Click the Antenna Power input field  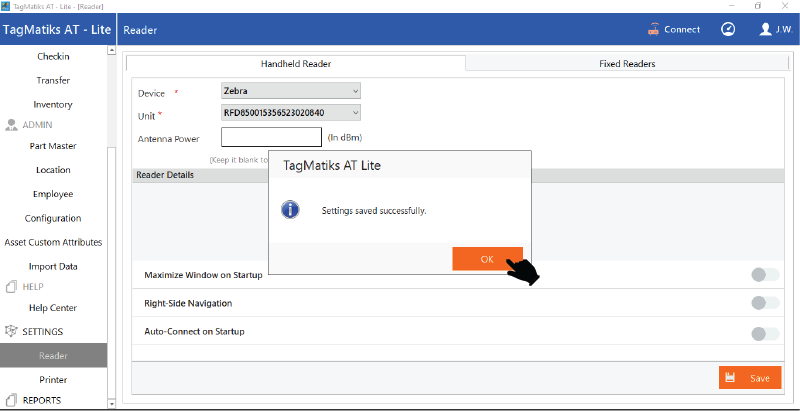point(271,137)
